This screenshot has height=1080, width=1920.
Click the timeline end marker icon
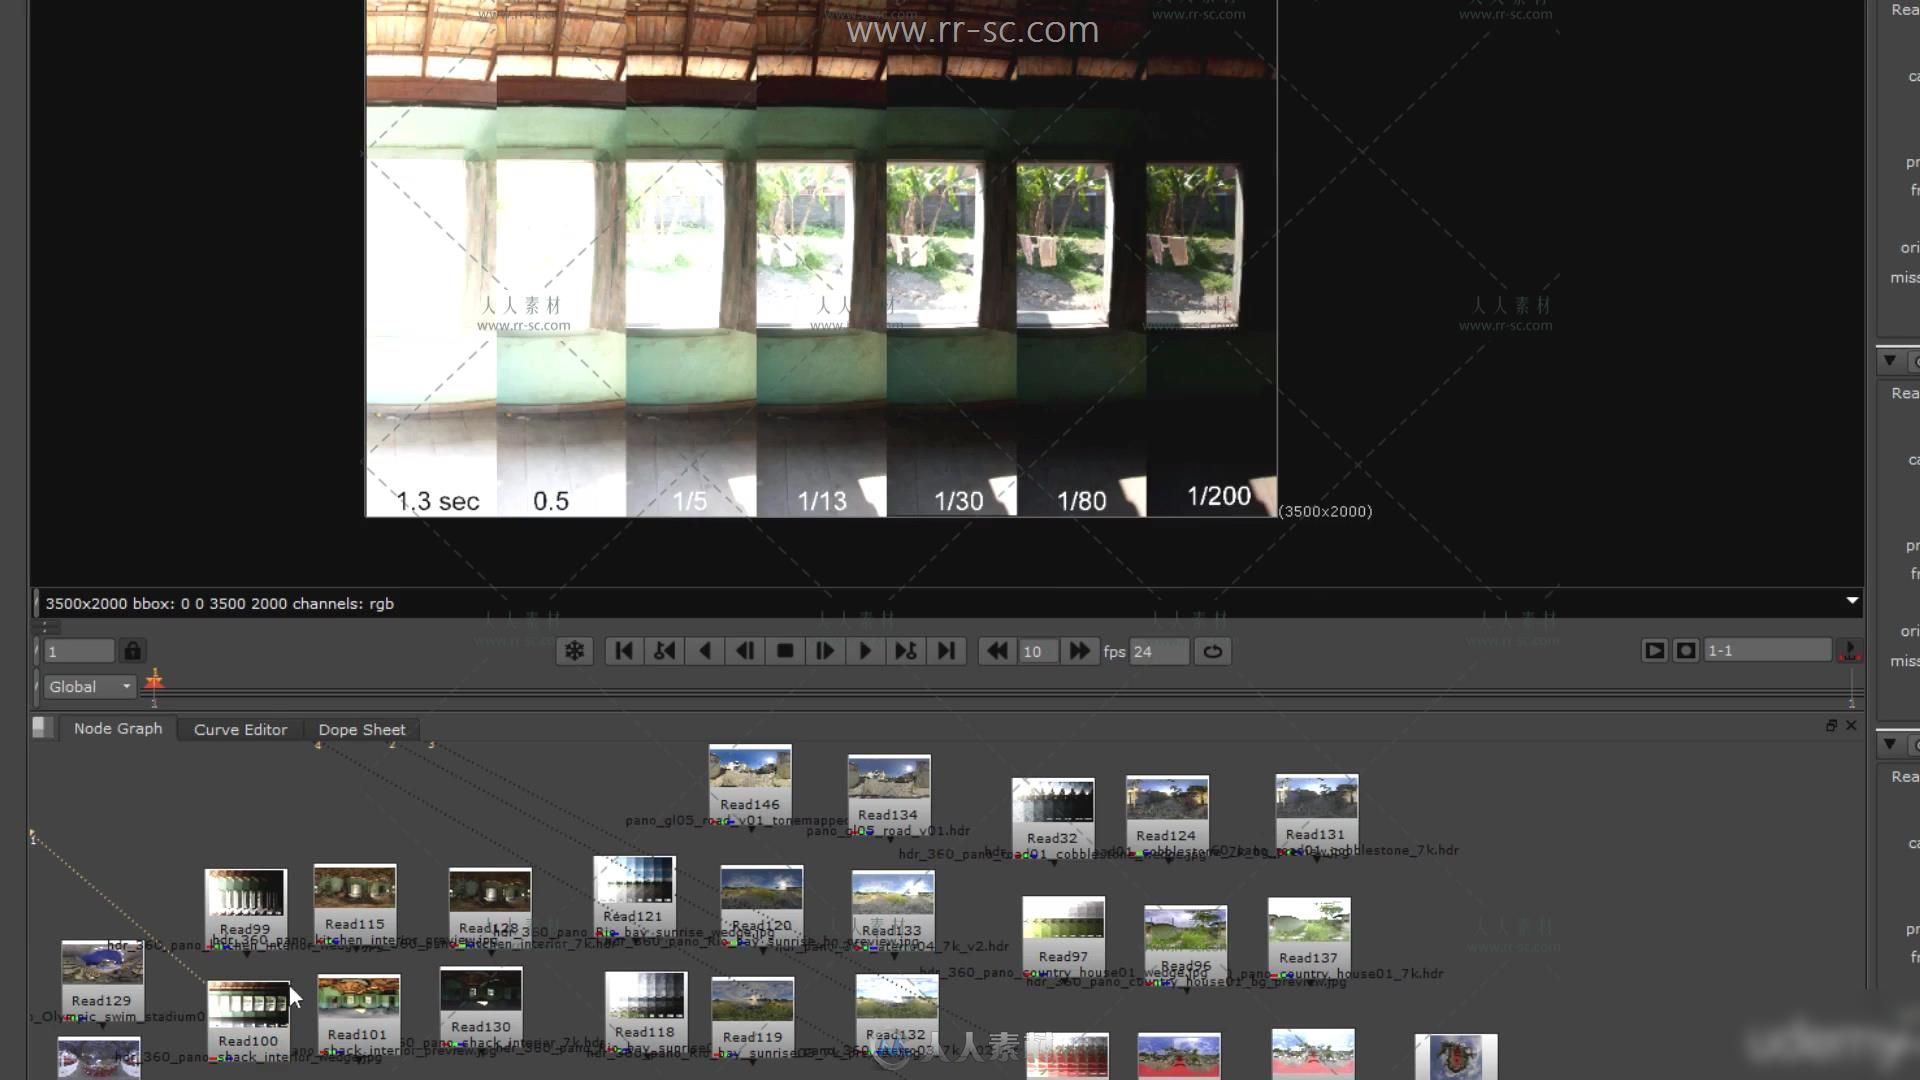coord(1850,651)
